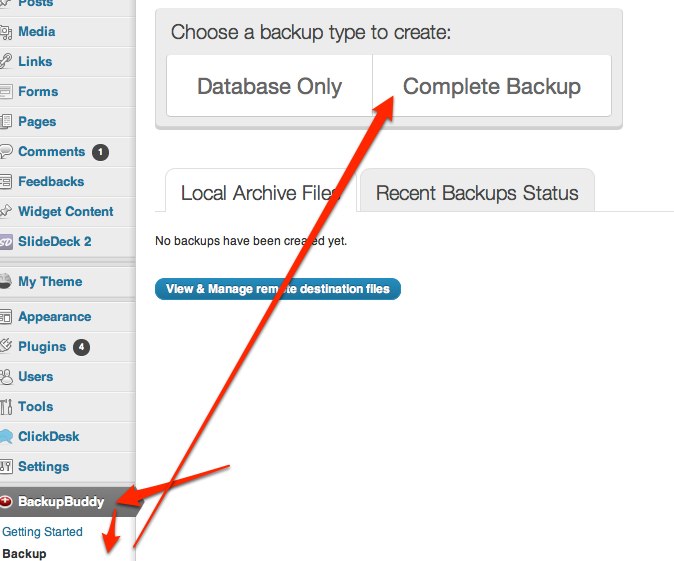Click the 'No backups have been created yet' text
This screenshot has height=561, width=674.
click(x=251, y=241)
